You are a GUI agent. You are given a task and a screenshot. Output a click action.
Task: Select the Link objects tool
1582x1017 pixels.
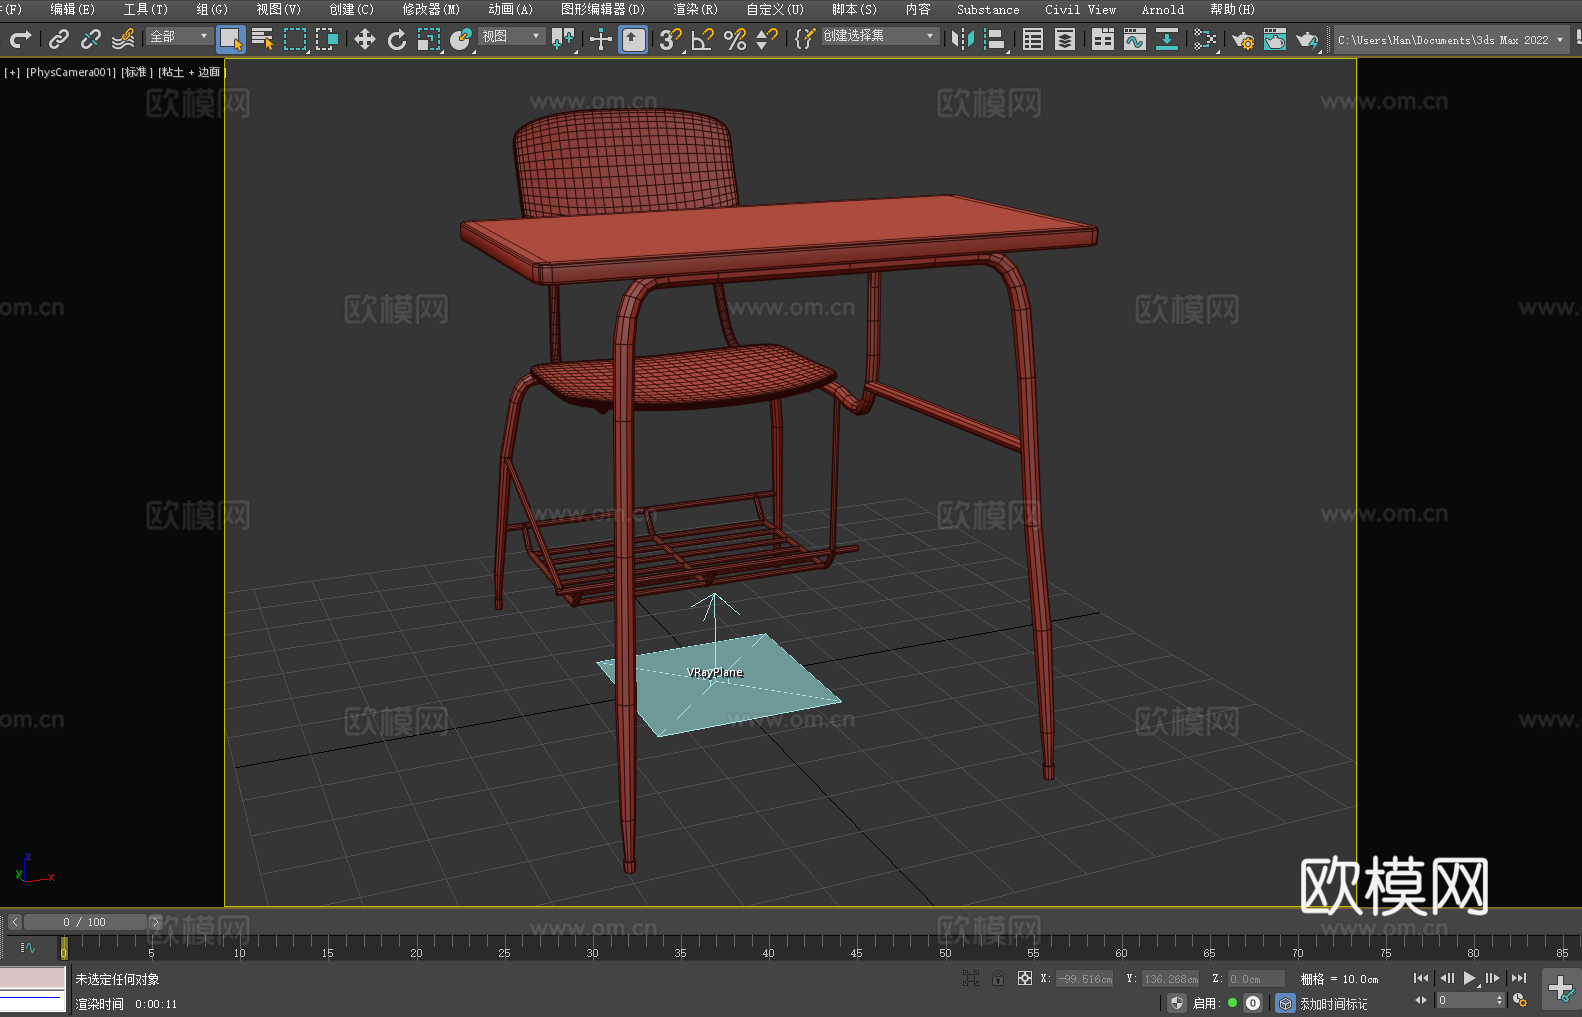59,39
